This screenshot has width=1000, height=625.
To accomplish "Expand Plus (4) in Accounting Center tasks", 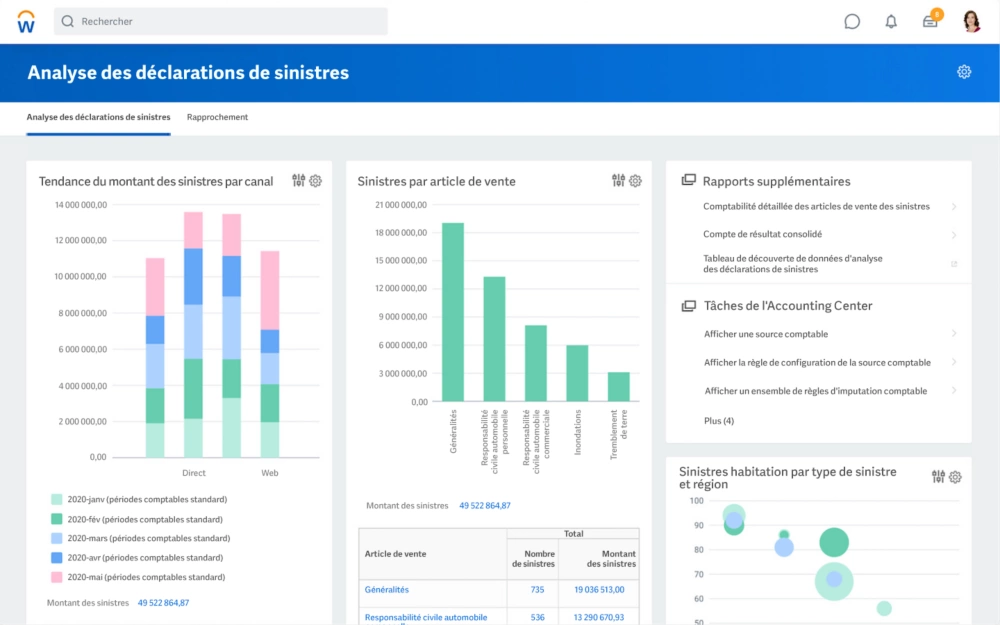I will click(719, 421).
